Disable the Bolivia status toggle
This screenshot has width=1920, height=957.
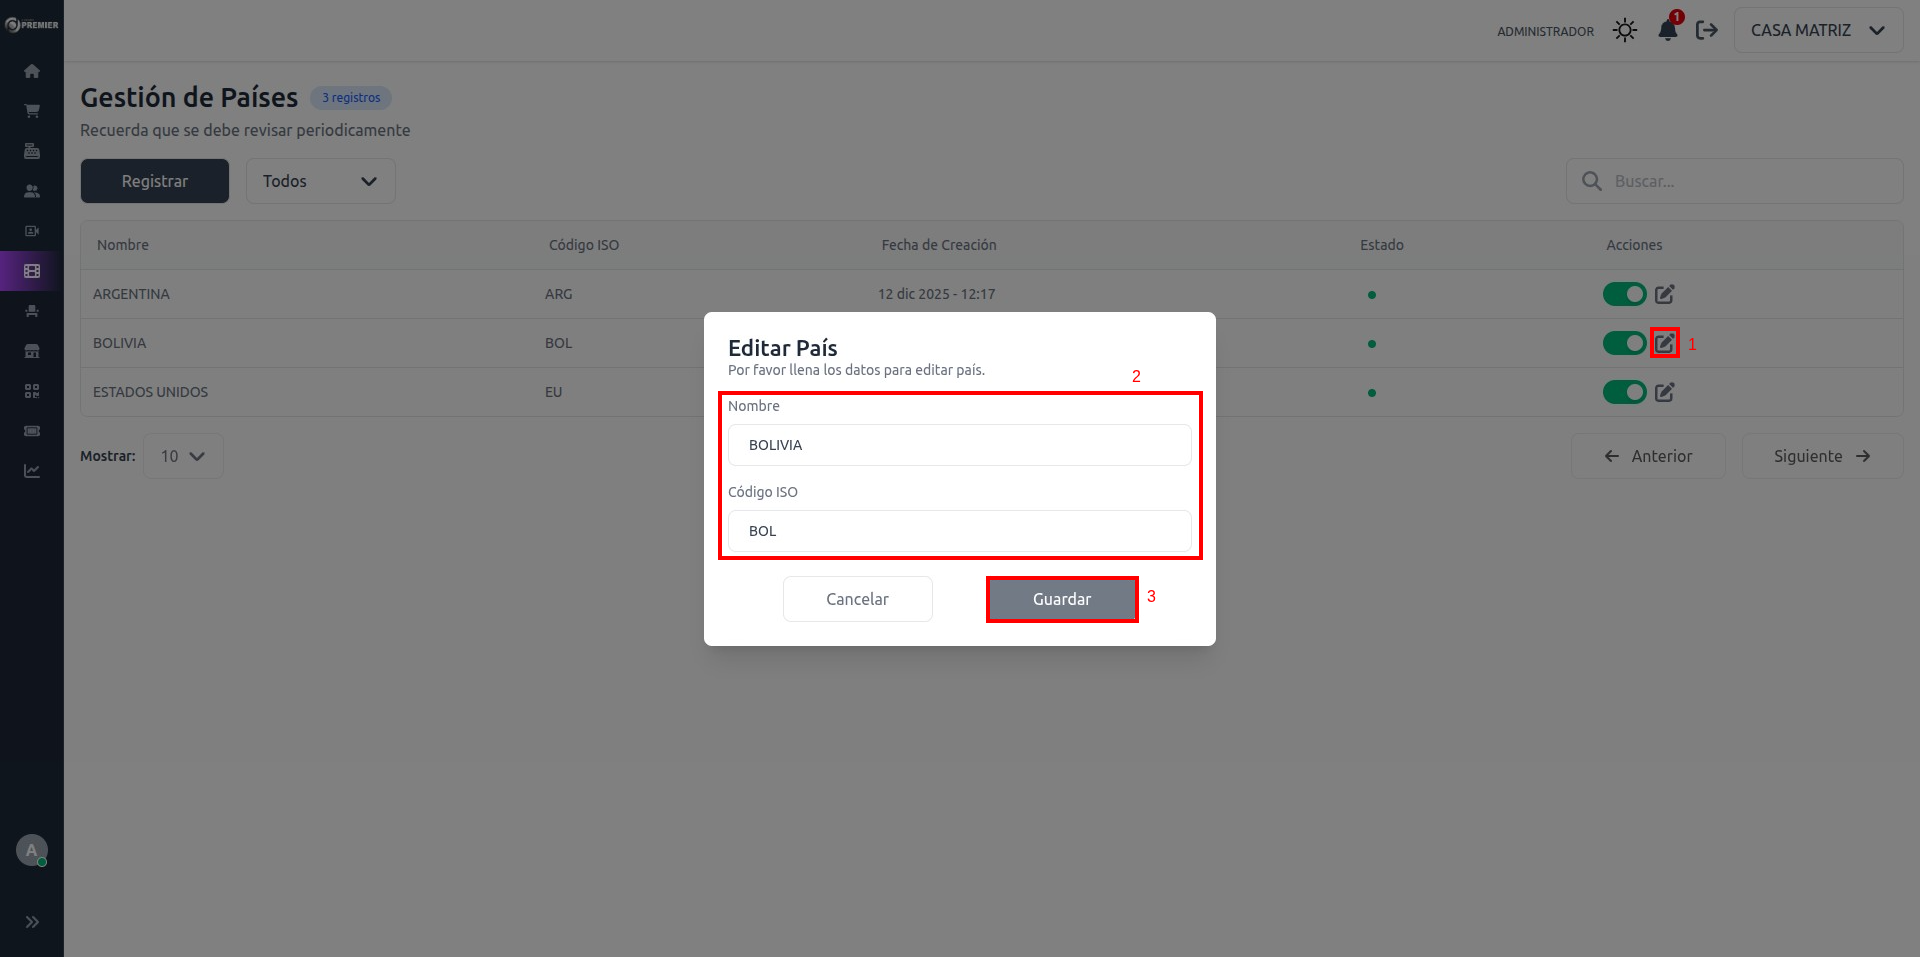[x=1624, y=343]
